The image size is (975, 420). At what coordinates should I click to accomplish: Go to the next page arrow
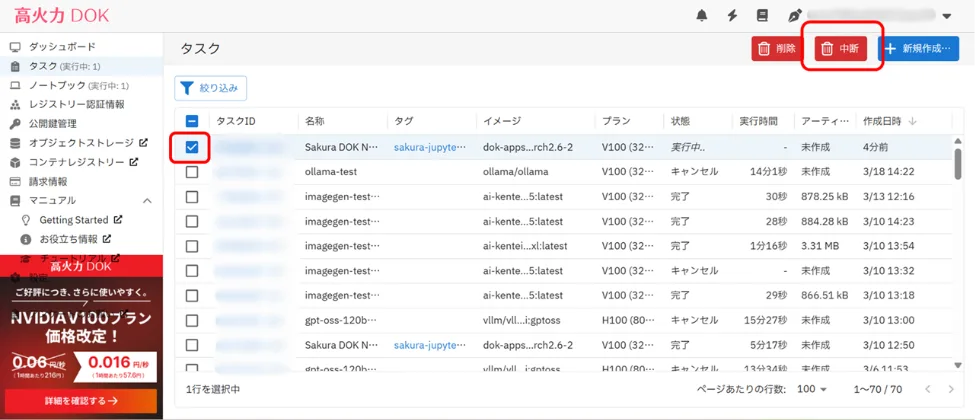(951, 390)
